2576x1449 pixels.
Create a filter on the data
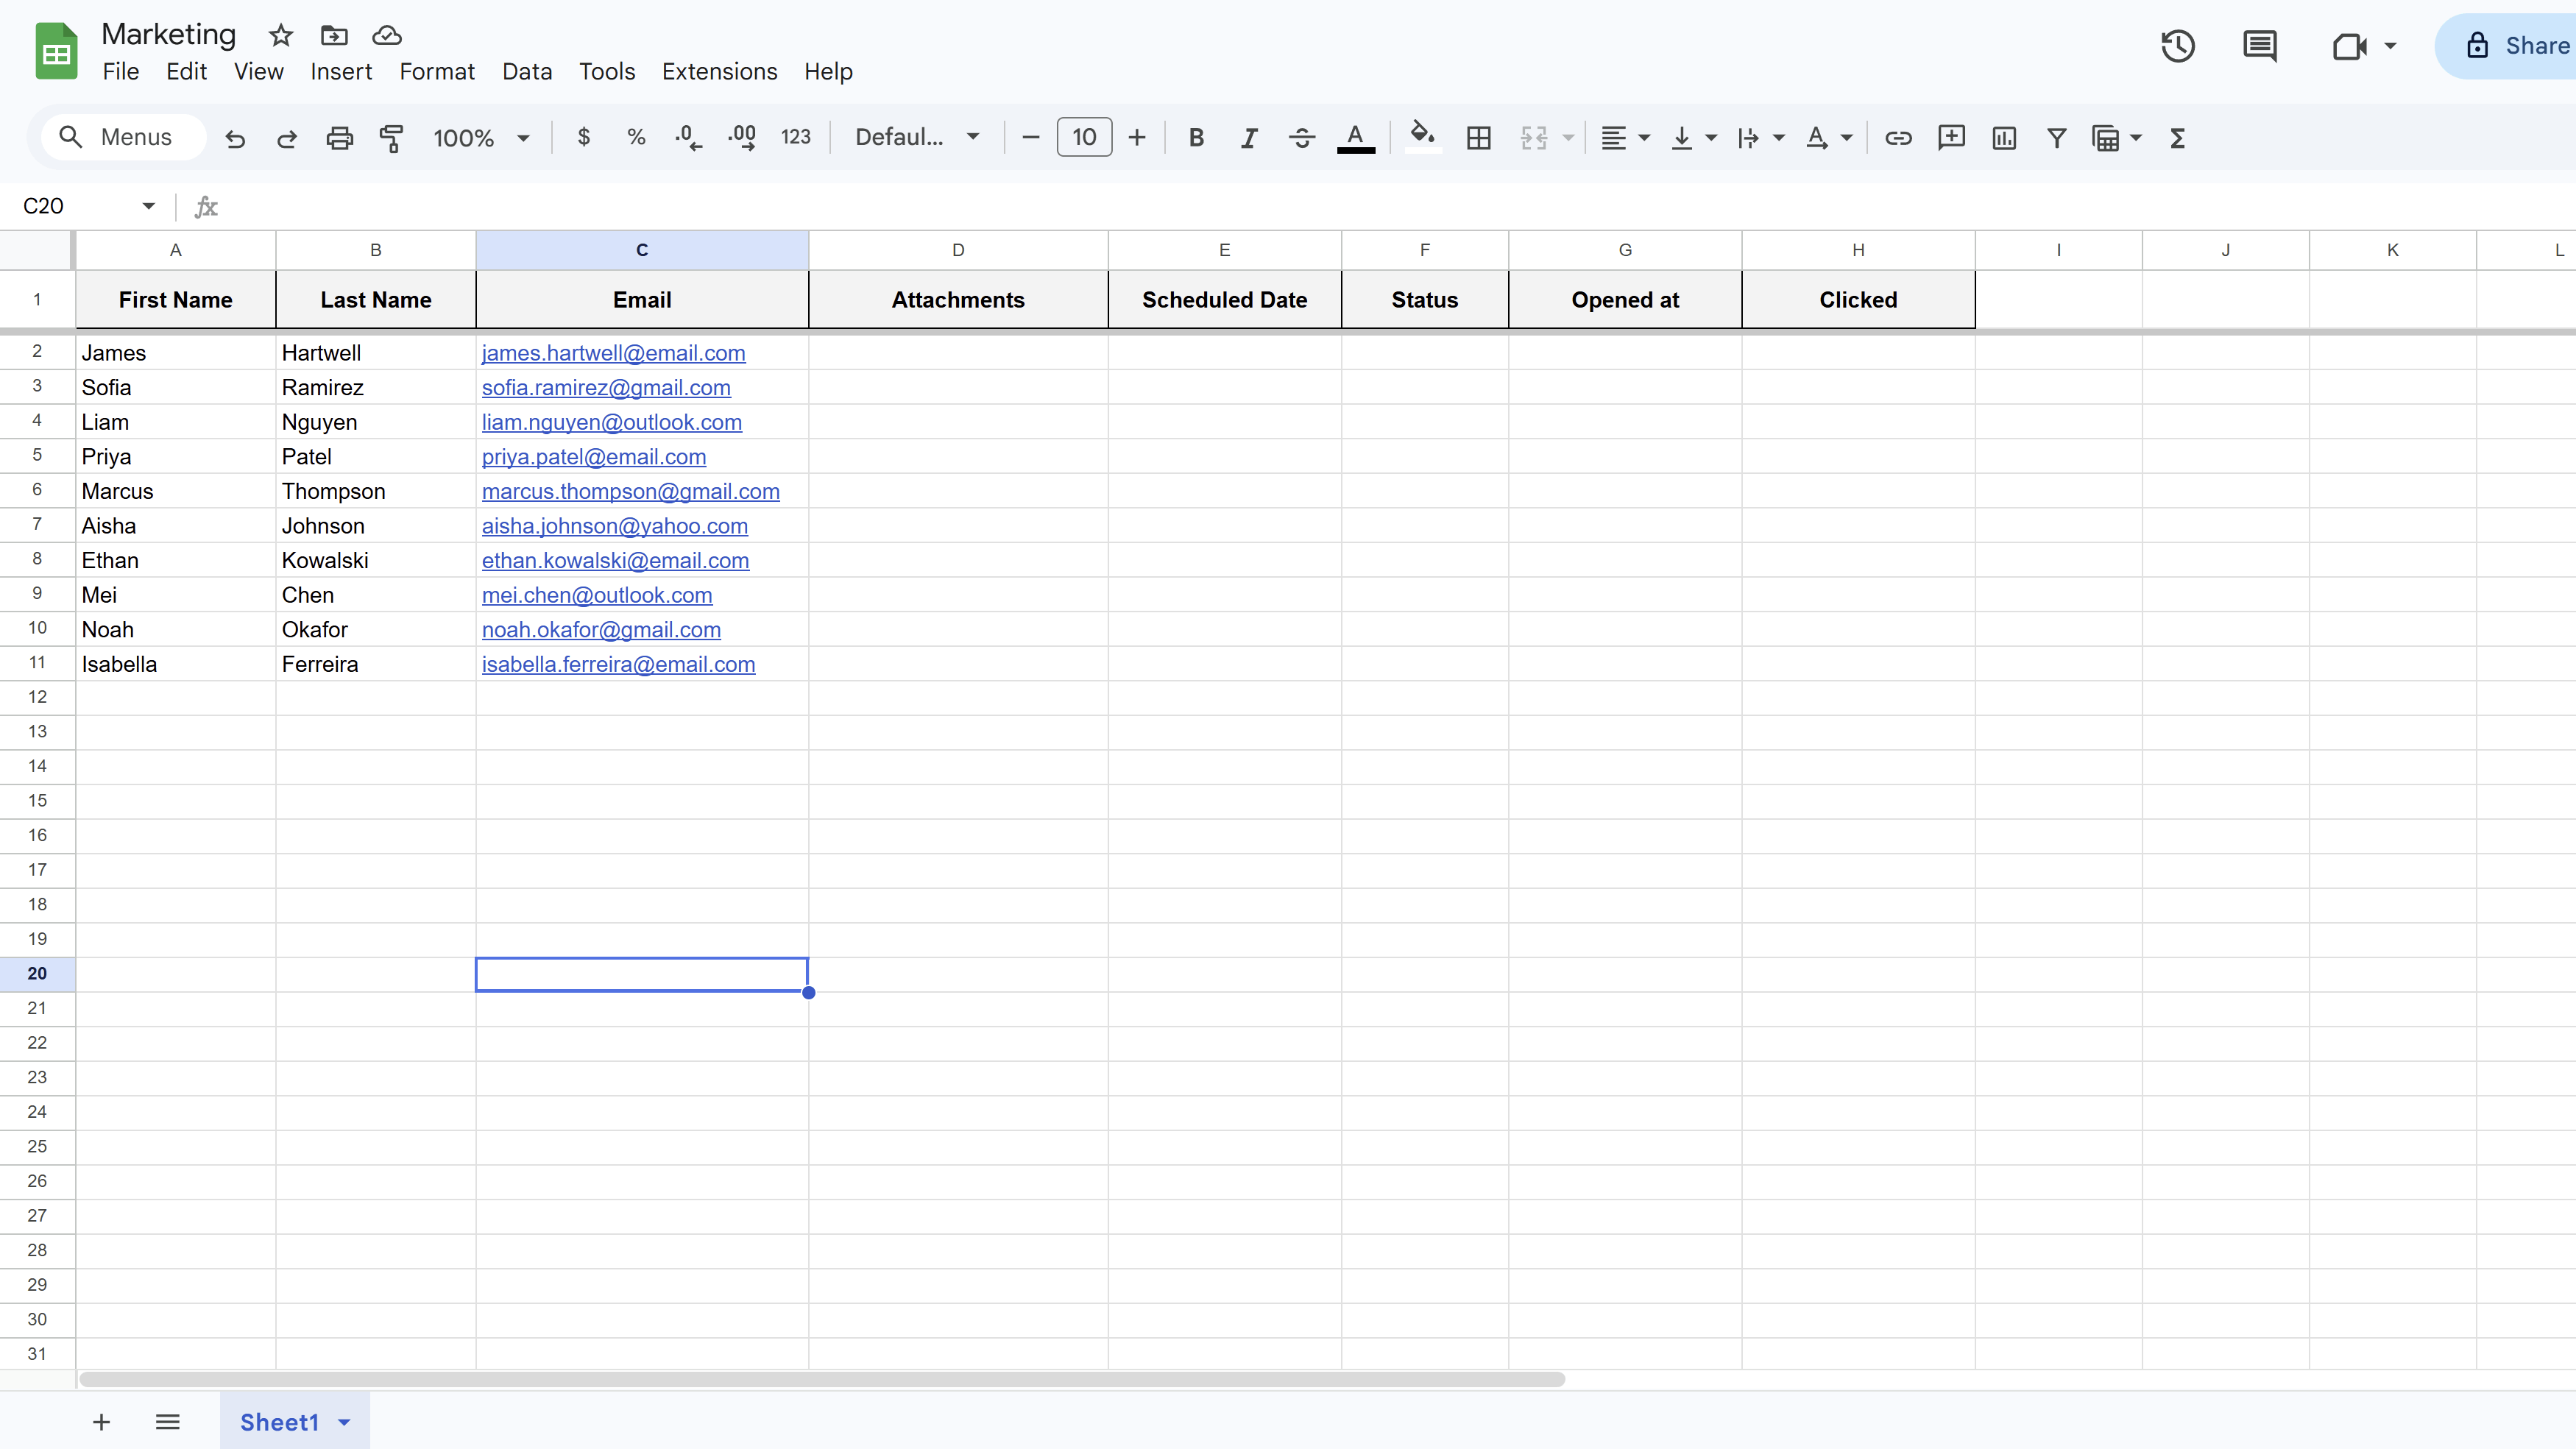click(2056, 137)
